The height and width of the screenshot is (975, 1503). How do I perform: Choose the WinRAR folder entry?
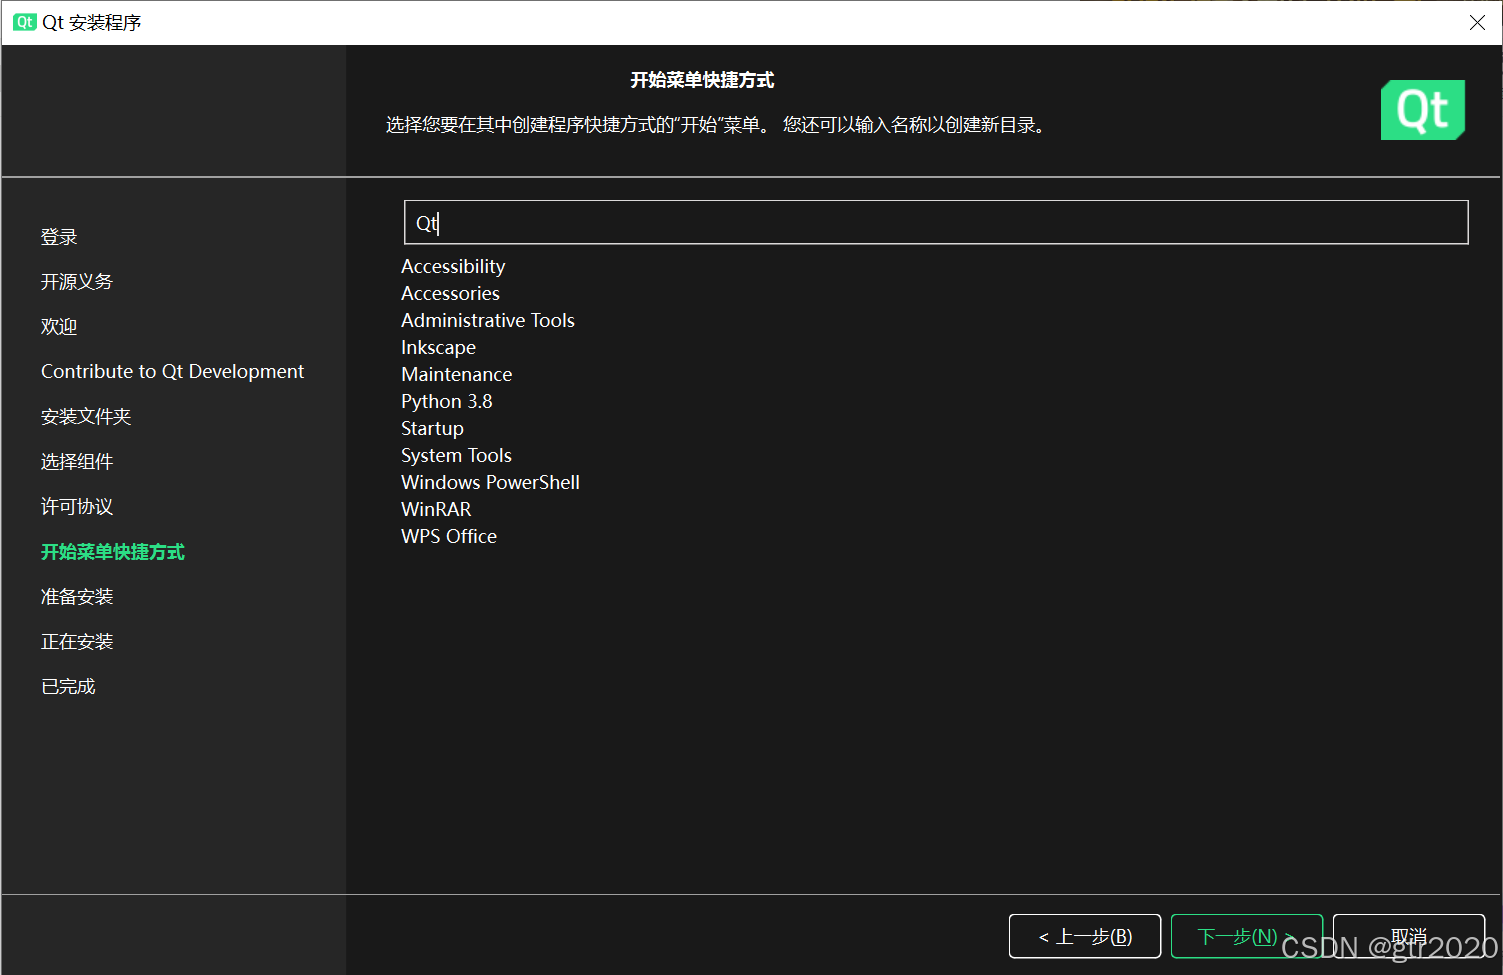[436, 509]
